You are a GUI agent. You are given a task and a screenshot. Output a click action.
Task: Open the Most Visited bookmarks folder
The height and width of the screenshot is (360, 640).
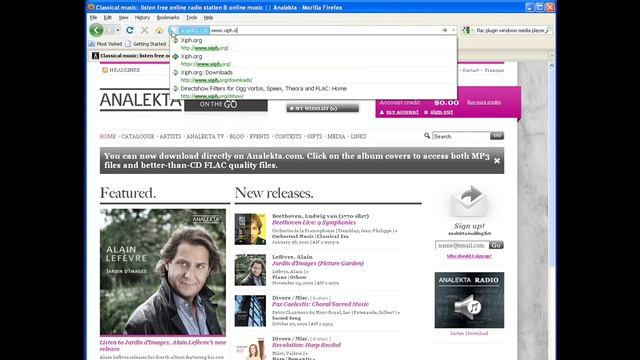click(x=105, y=44)
